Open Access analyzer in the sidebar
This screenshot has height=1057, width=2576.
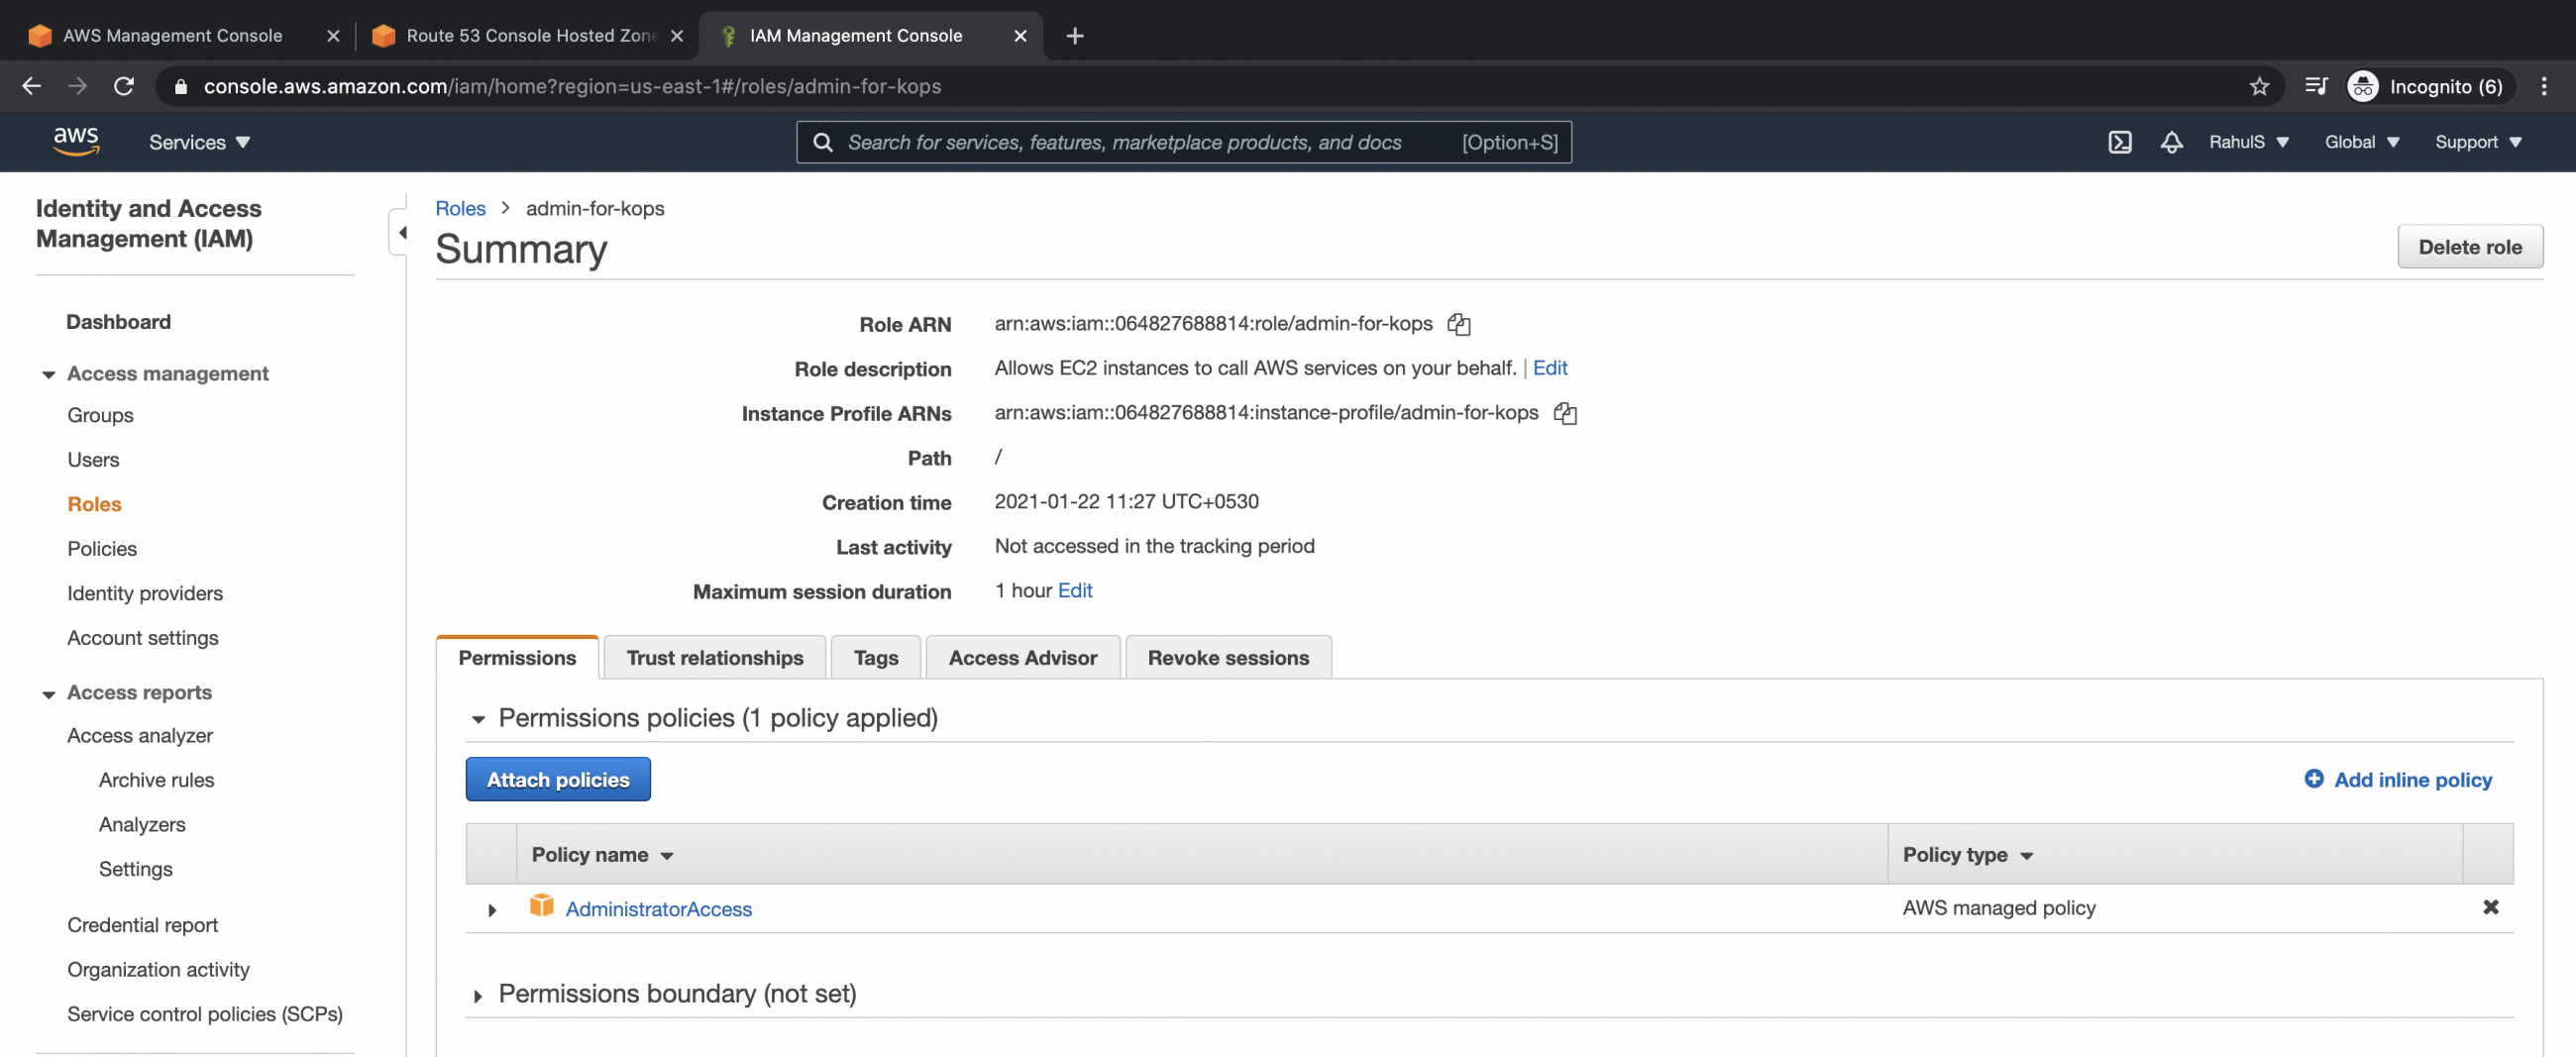(140, 735)
